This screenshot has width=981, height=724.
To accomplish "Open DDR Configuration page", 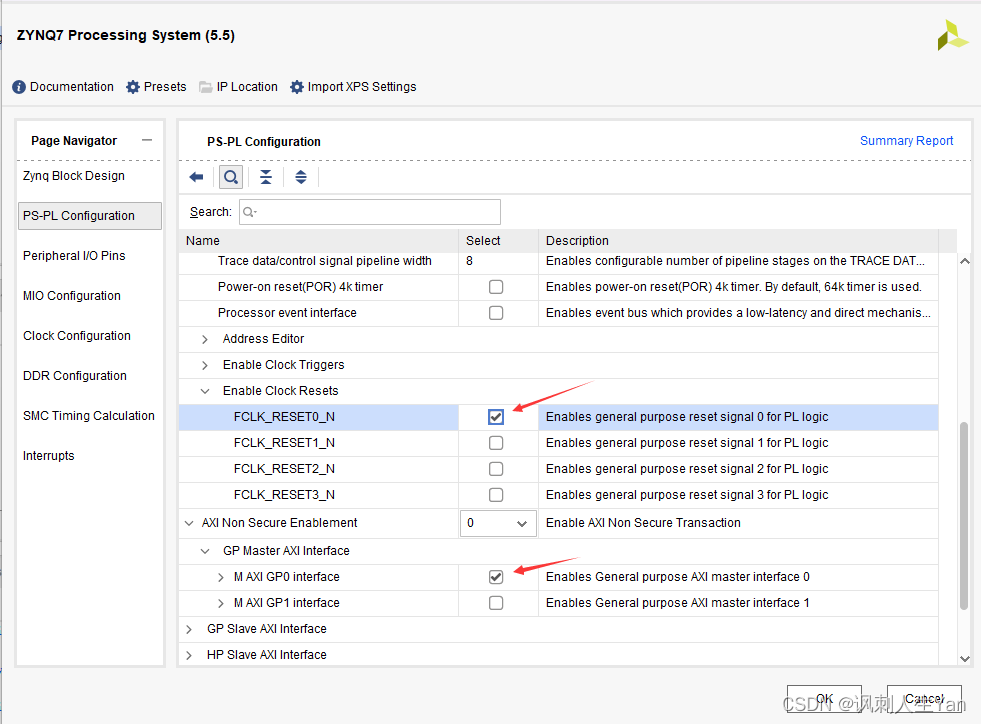I will coord(74,376).
